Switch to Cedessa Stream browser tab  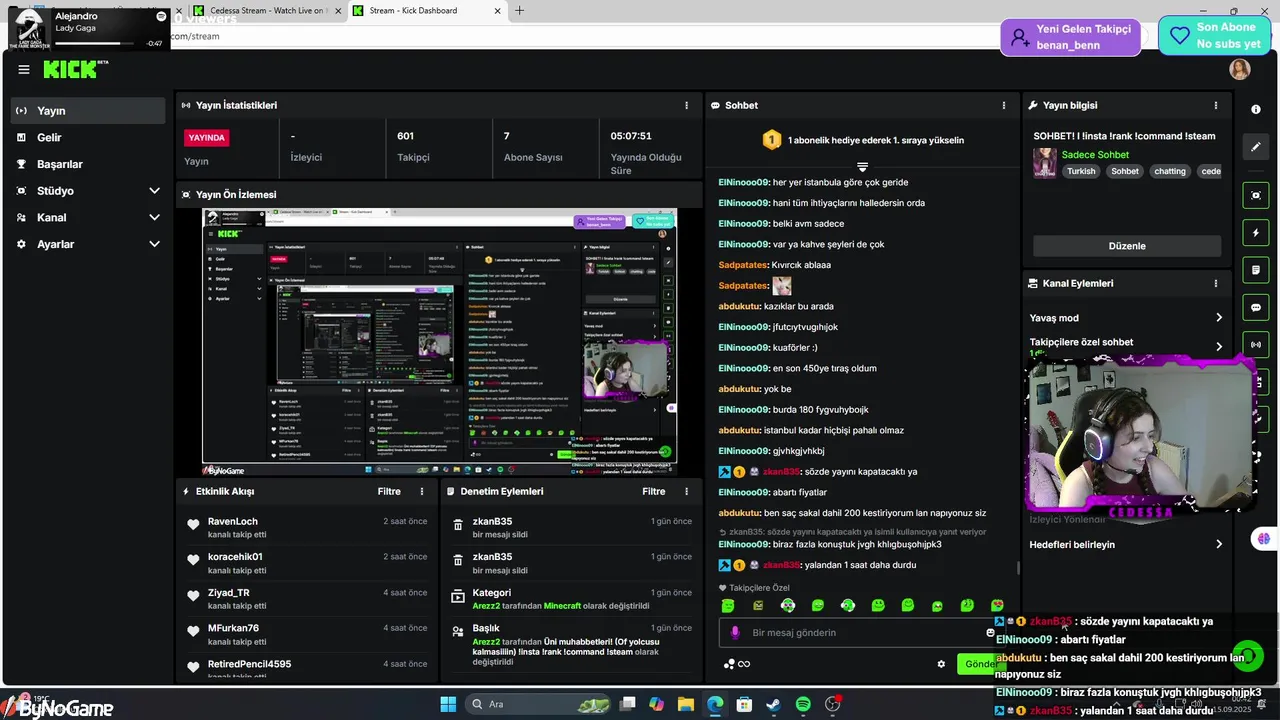[x=267, y=11]
